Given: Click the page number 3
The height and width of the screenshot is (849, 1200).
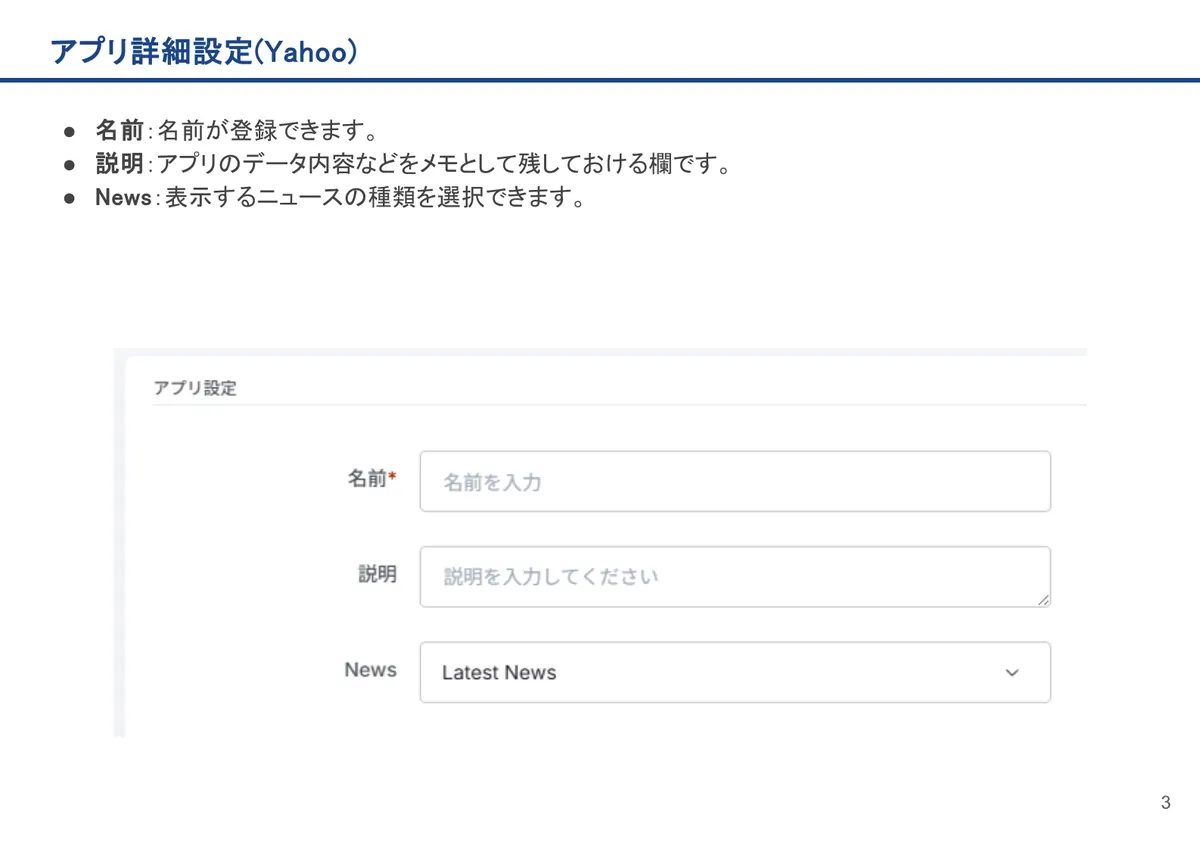Looking at the screenshot, I should (1166, 803).
